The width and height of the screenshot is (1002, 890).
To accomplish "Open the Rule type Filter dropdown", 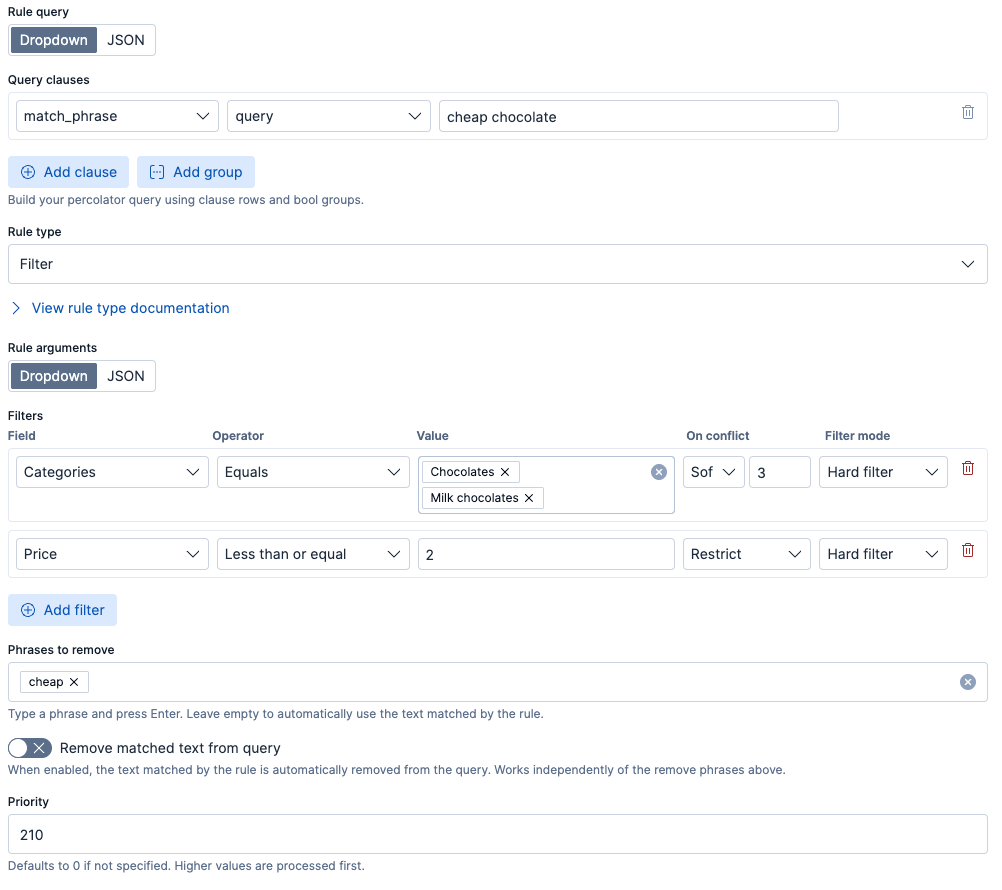I will pos(498,264).
